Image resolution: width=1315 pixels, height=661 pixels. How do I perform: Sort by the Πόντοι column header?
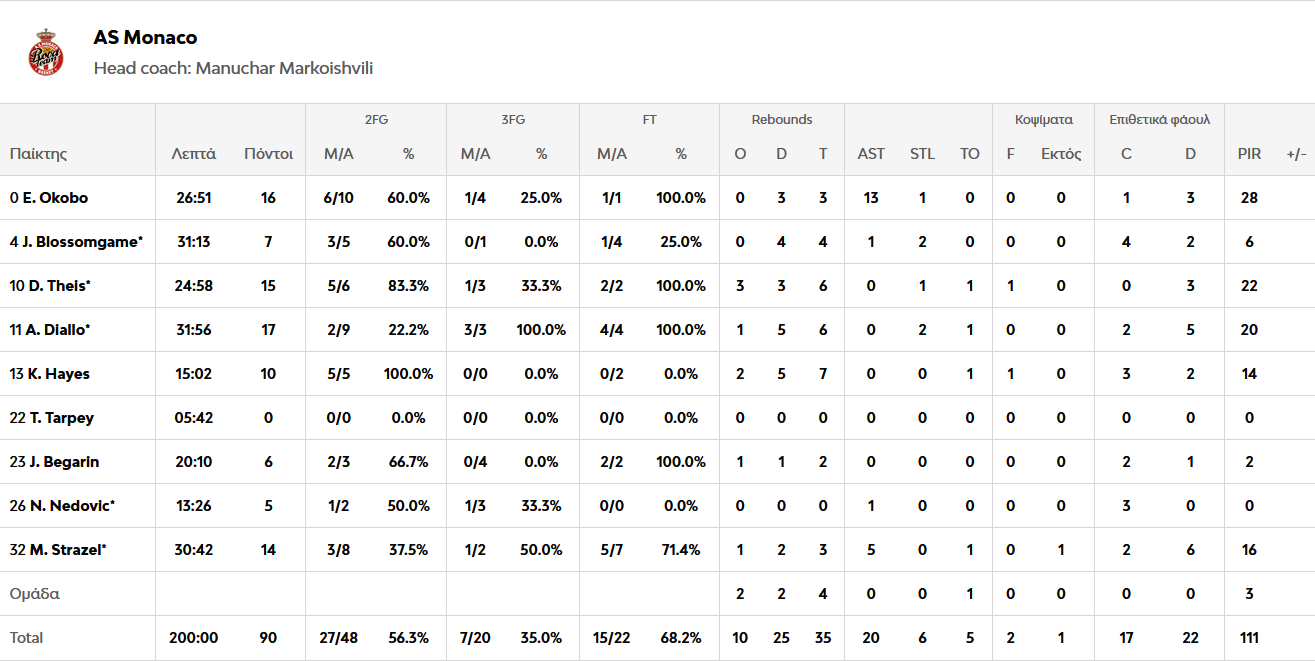click(268, 154)
